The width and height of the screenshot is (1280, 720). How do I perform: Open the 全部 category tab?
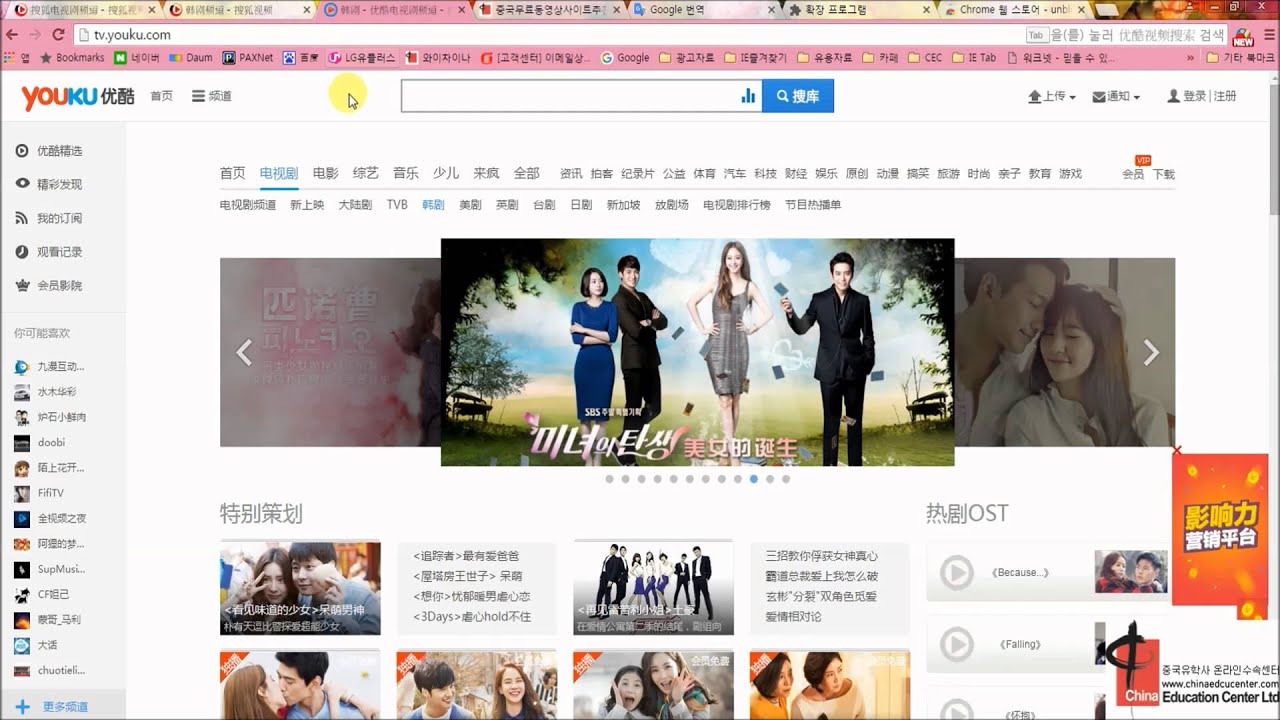click(526, 173)
